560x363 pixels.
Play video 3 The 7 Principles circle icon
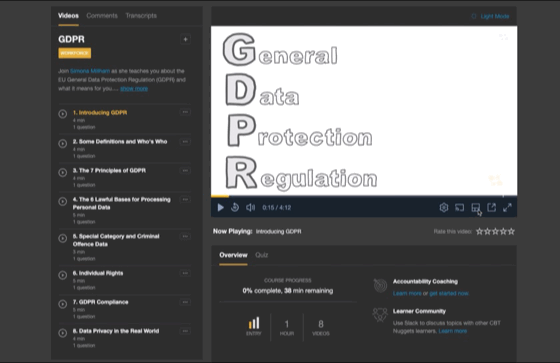62,172
